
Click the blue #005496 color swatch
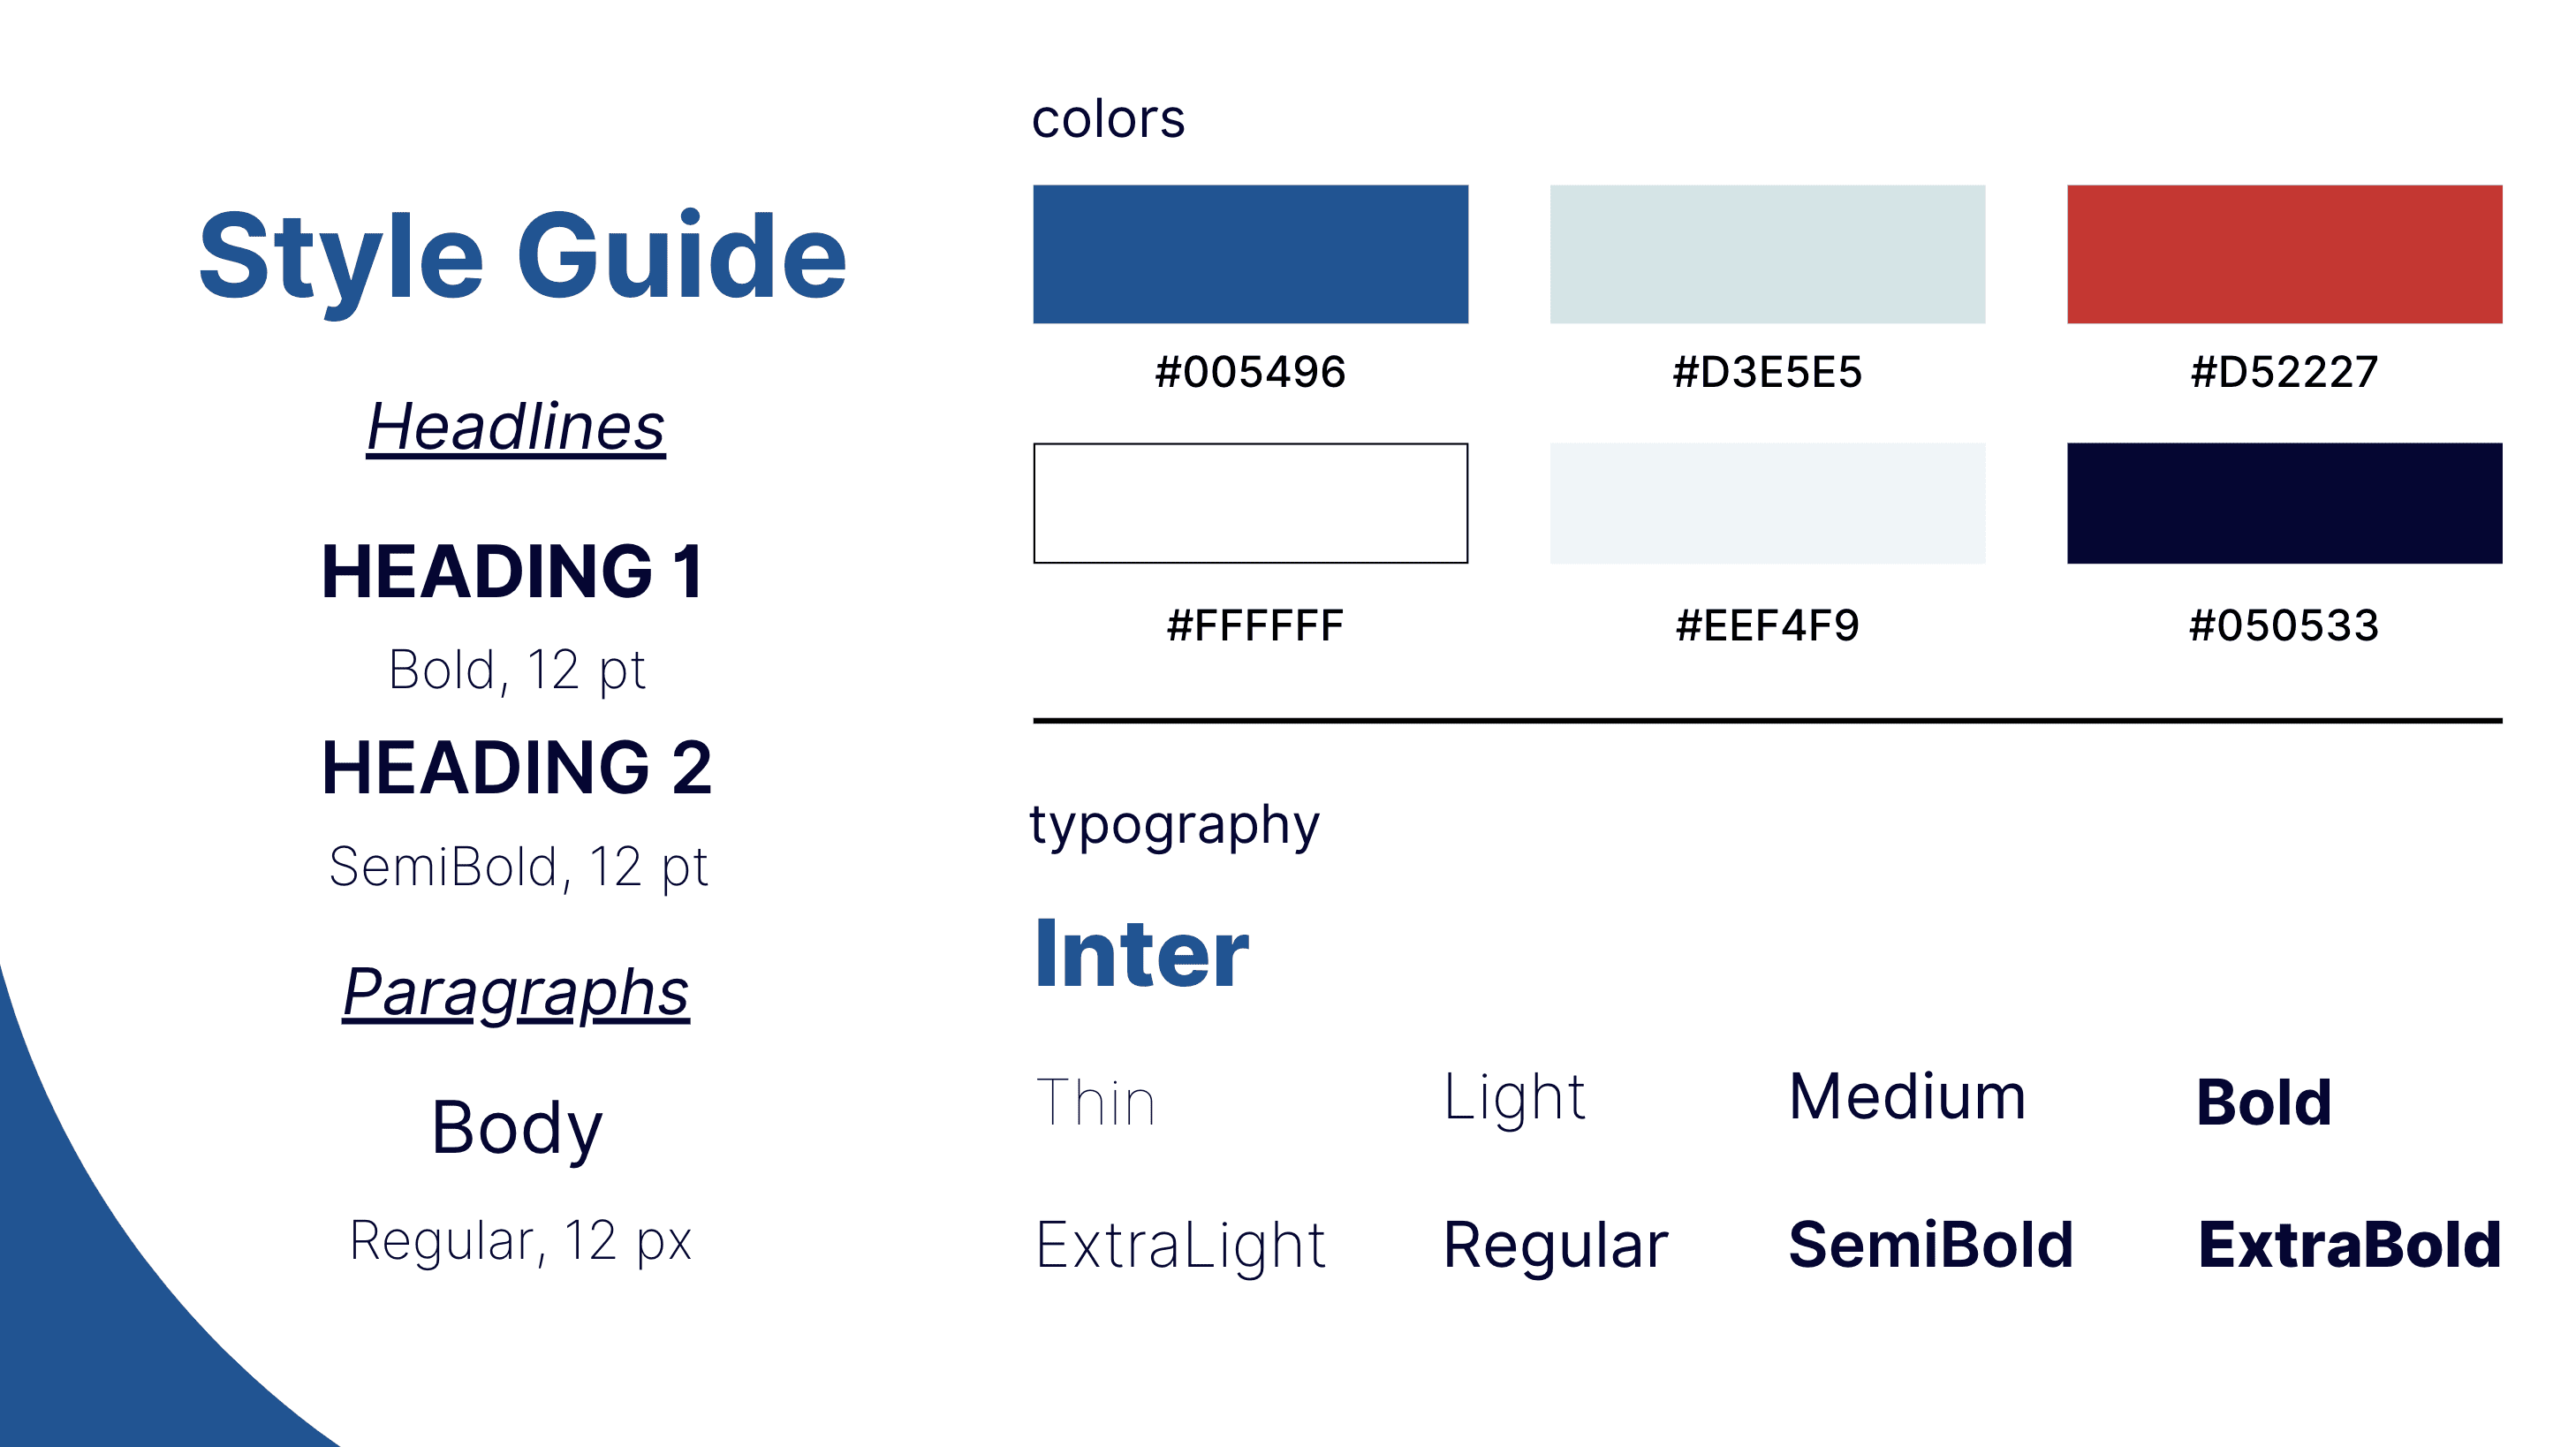(1250, 254)
